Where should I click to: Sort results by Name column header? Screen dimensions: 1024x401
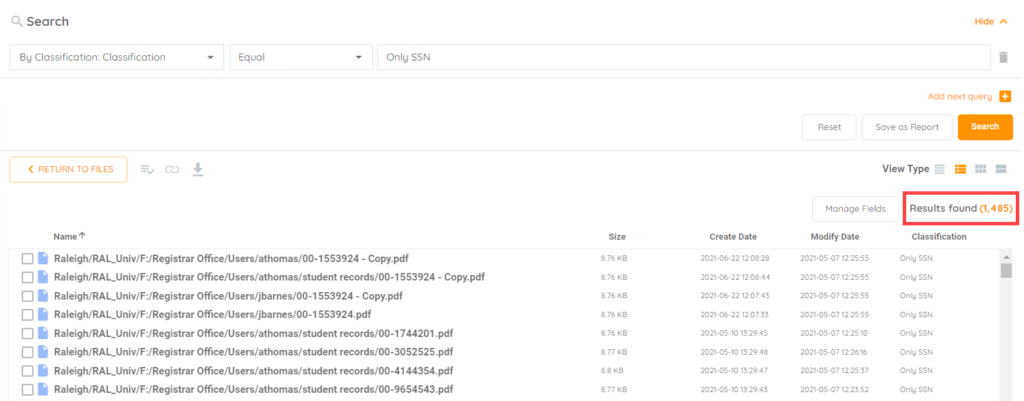click(68, 237)
